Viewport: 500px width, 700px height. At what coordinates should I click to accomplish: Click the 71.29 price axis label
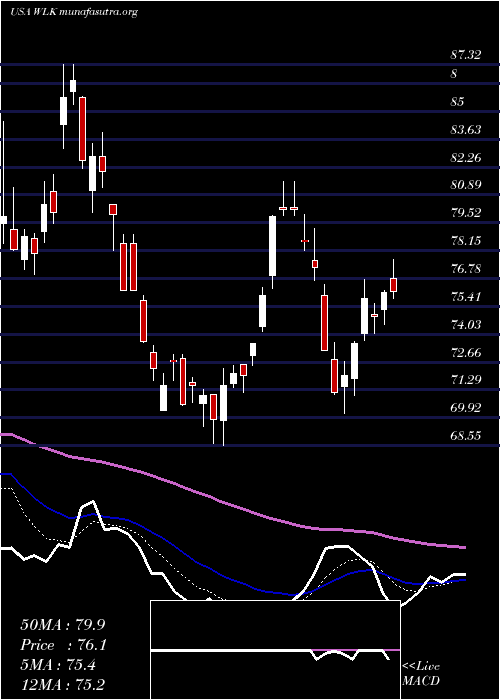[x=466, y=380]
